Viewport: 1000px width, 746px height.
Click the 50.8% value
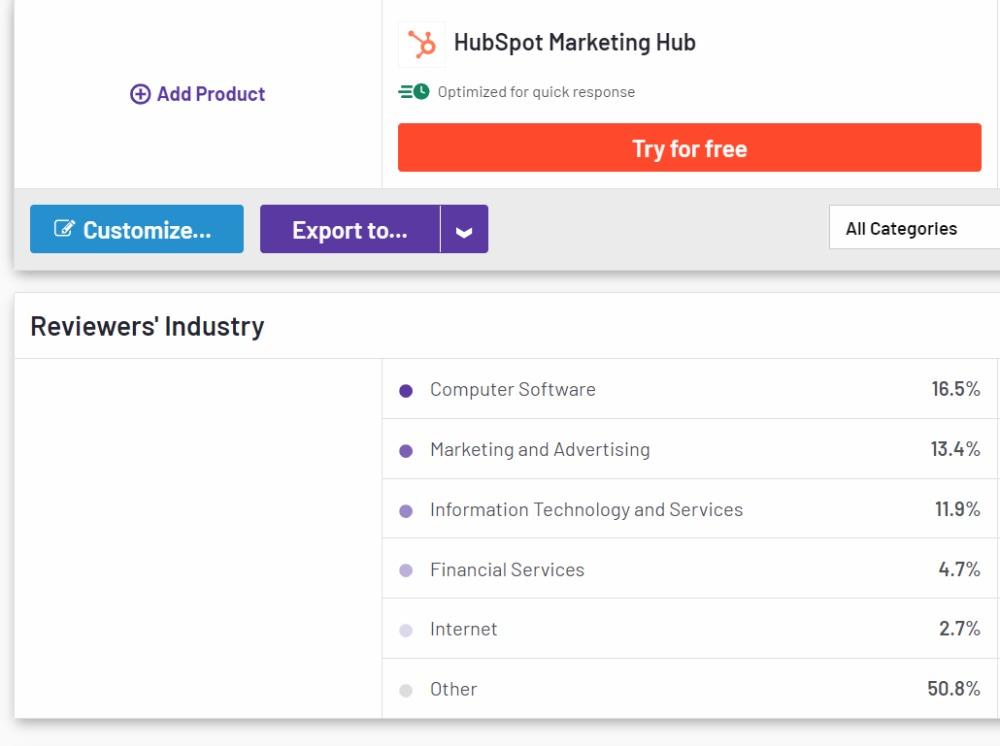(x=953, y=689)
